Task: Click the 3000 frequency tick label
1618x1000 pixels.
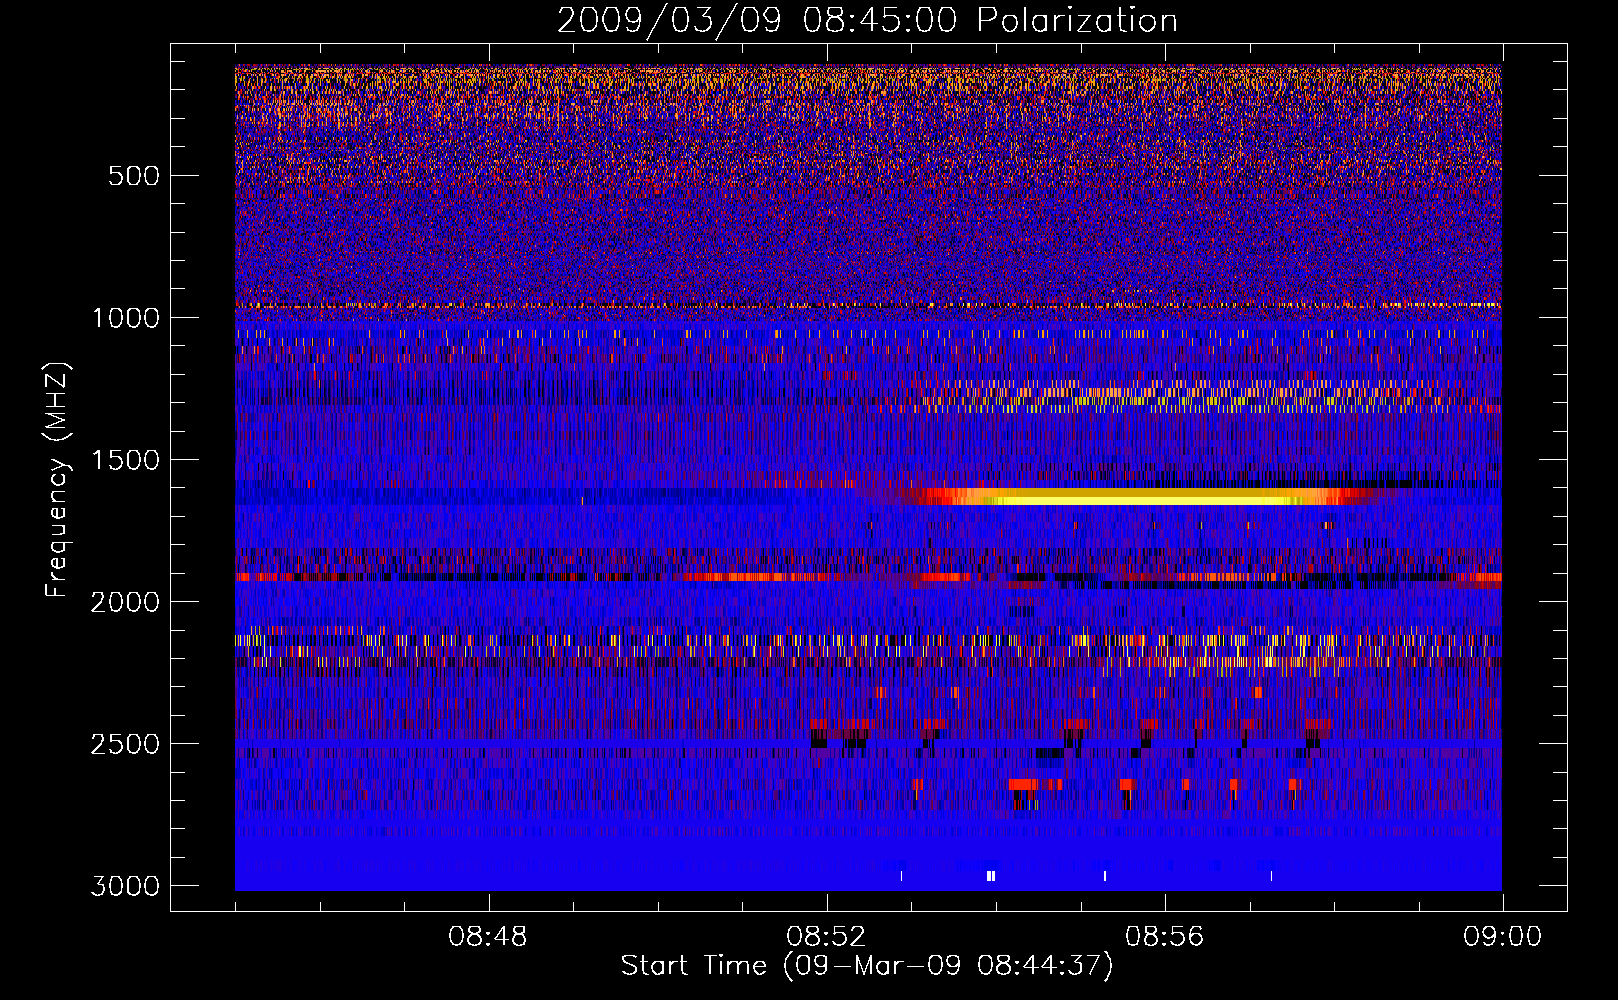Action: click(125, 886)
